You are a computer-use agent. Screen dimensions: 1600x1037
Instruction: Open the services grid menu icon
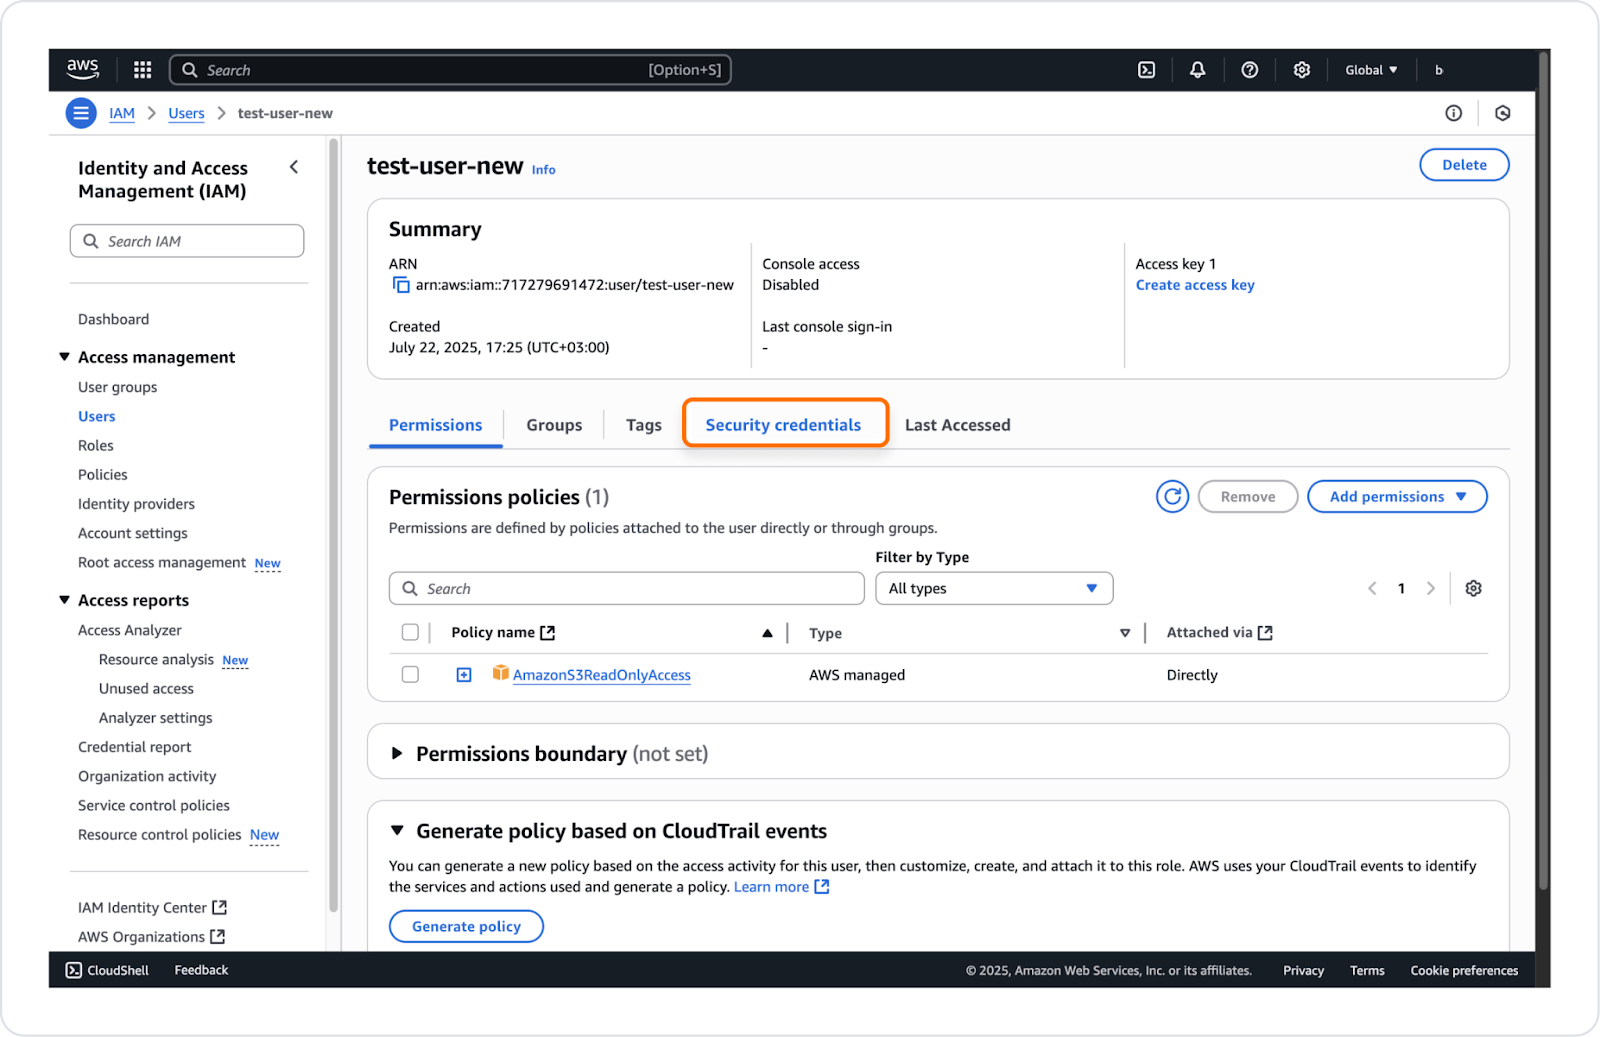point(143,70)
